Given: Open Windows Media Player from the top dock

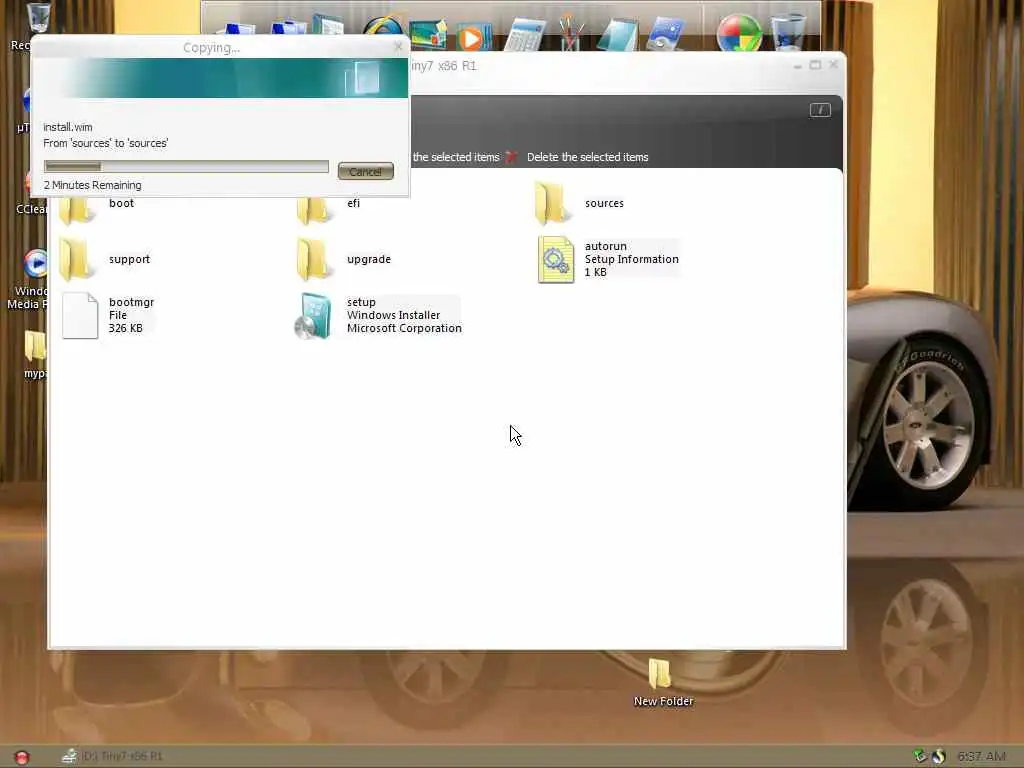Looking at the screenshot, I should tap(473, 36).
